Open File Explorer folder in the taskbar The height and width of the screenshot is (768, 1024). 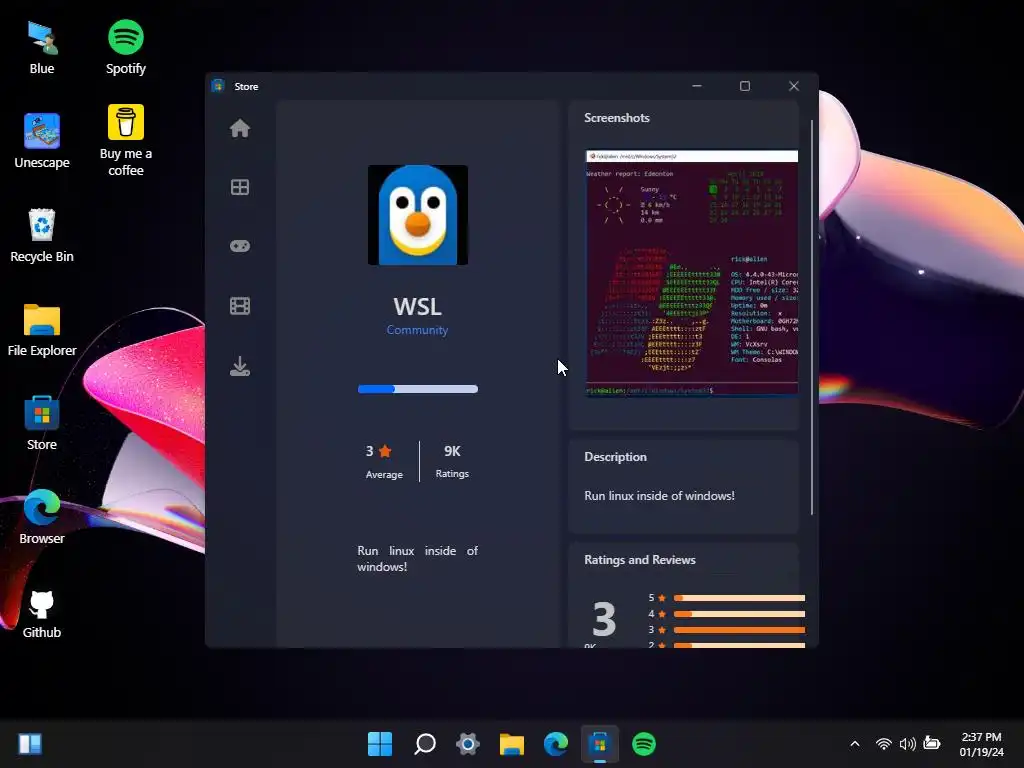coord(512,744)
